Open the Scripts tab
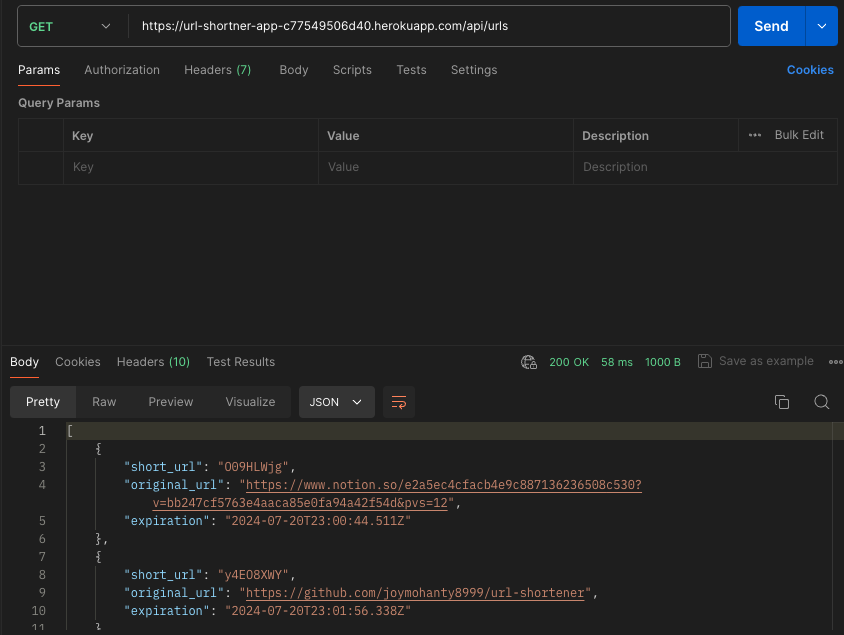The image size is (844, 635). (x=352, y=70)
